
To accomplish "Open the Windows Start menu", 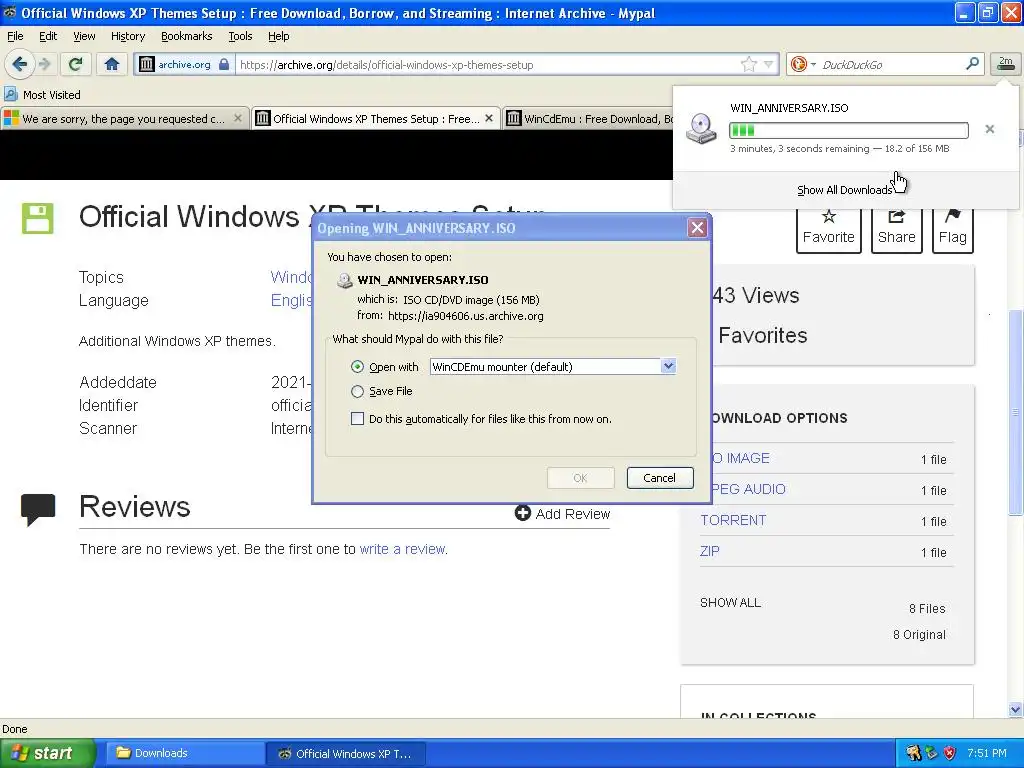I will [x=47, y=753].
